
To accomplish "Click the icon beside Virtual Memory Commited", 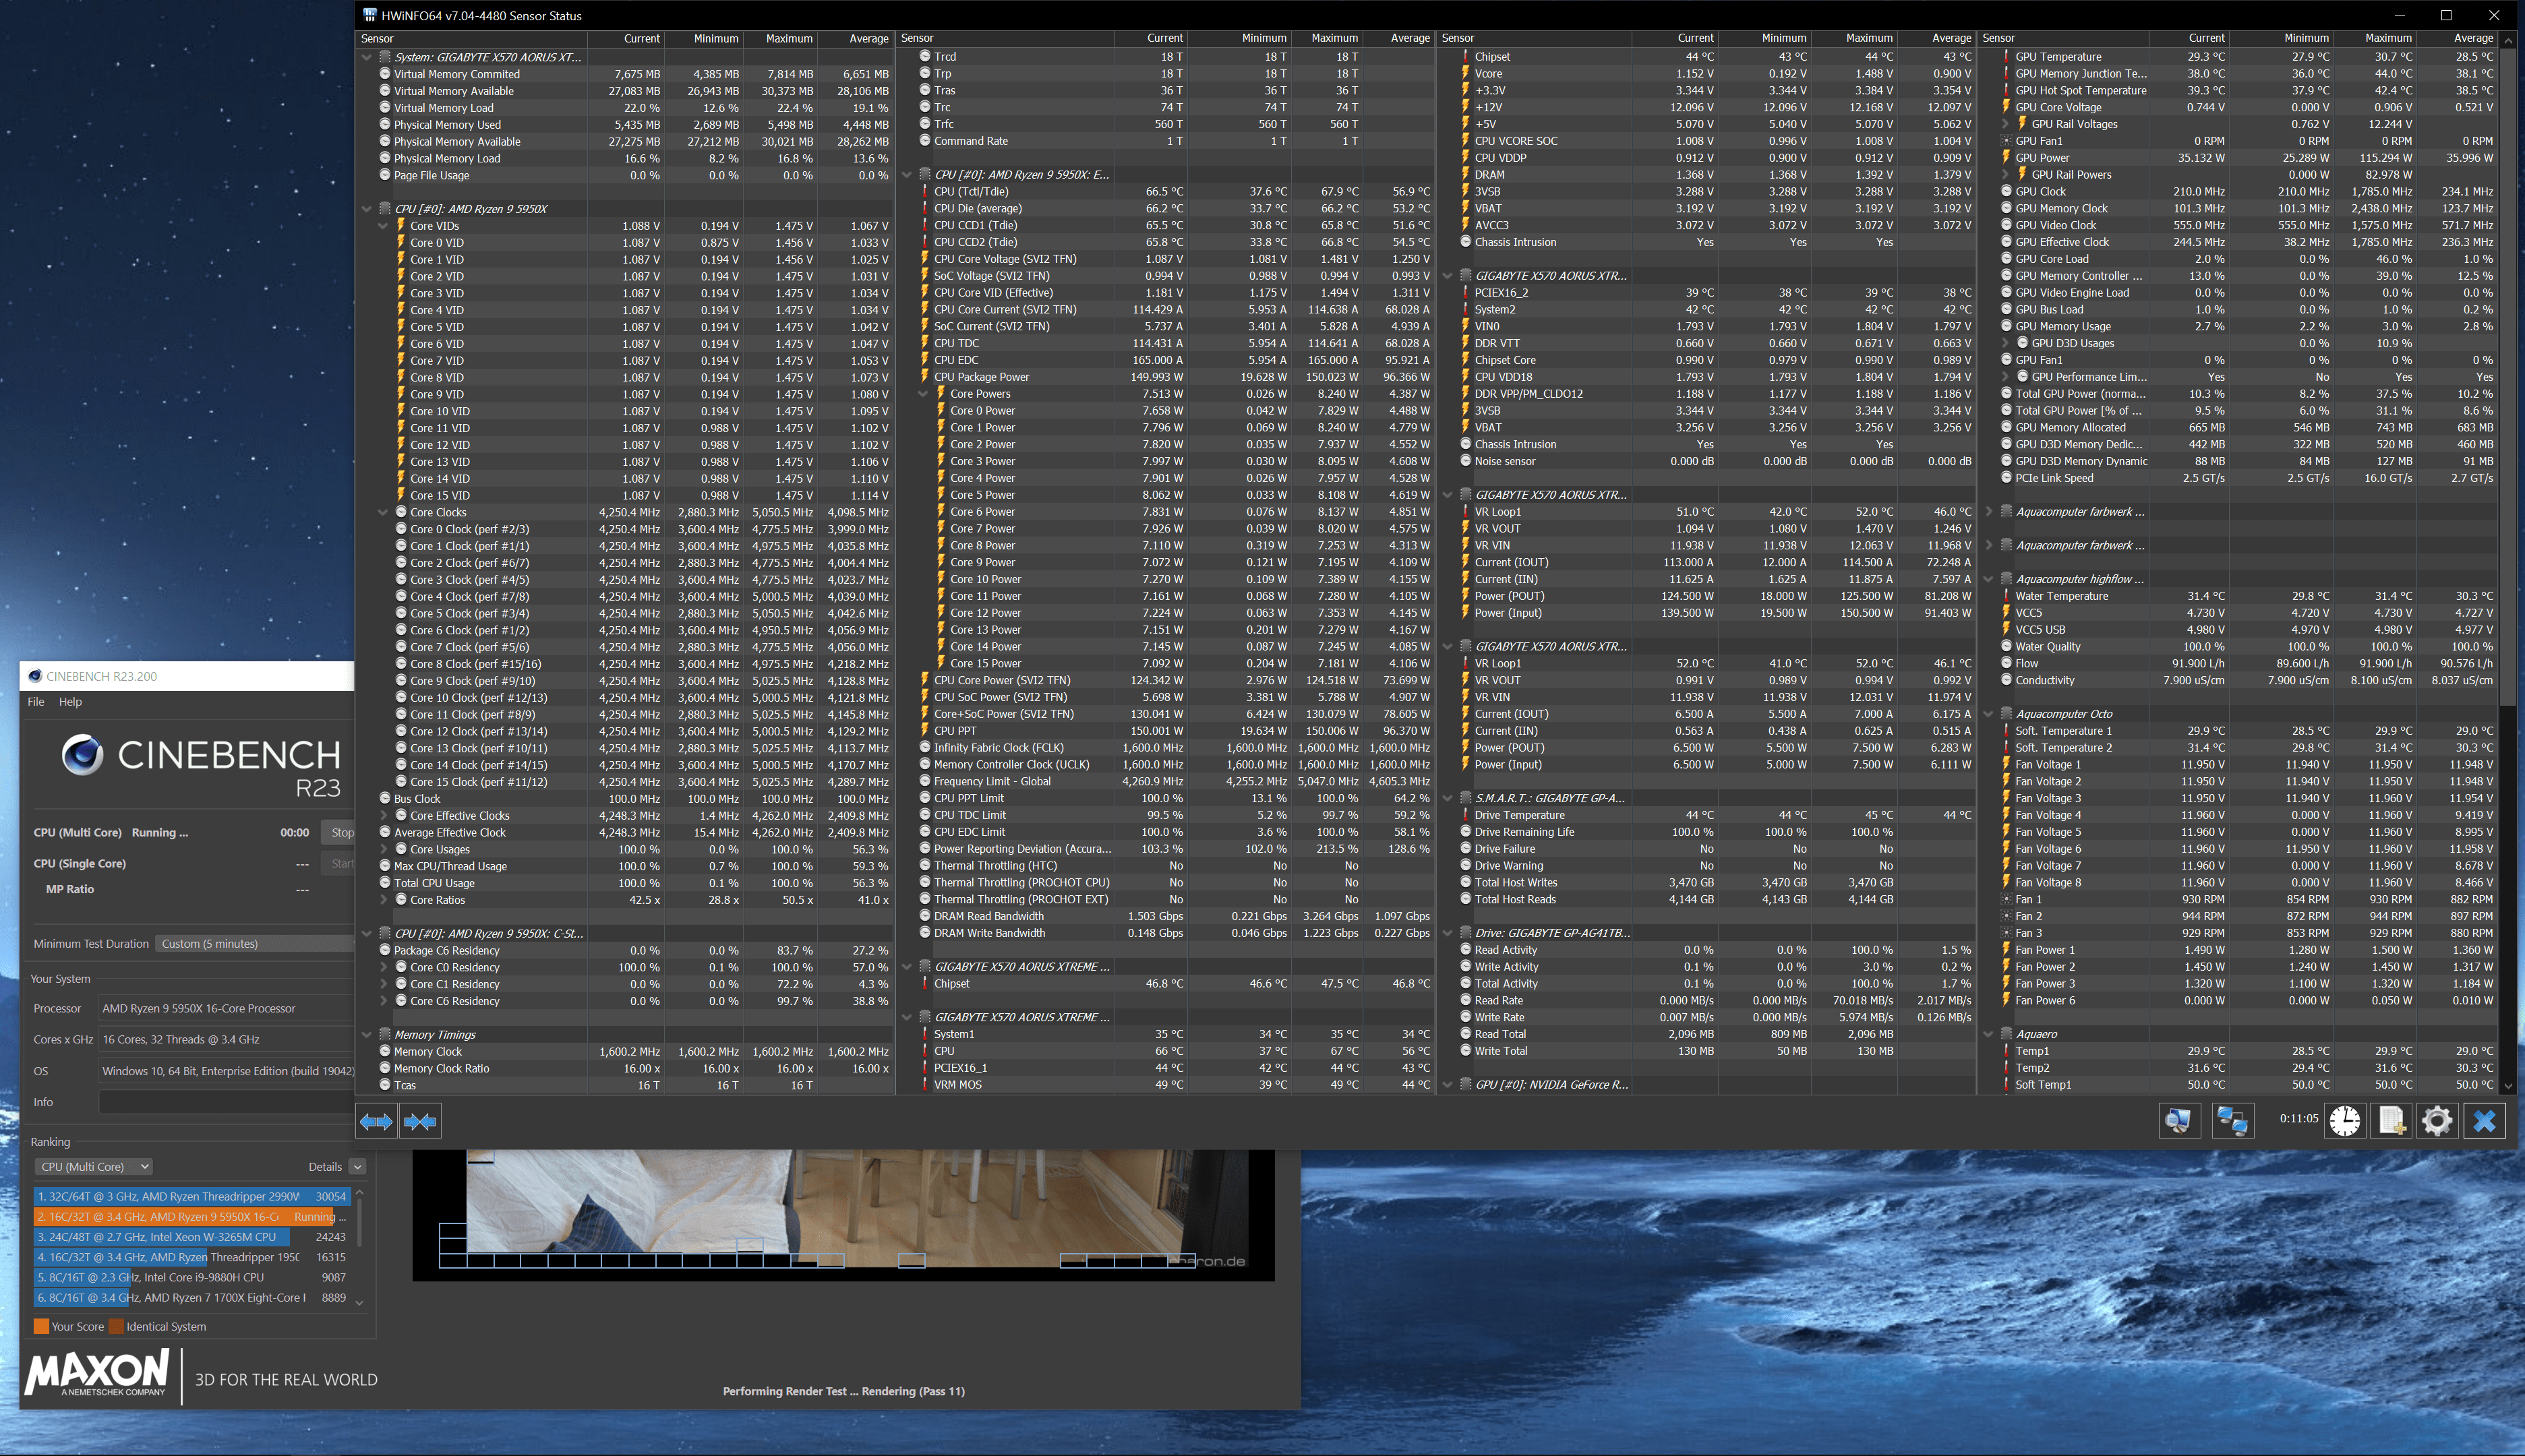I will [x=385, y=74].
